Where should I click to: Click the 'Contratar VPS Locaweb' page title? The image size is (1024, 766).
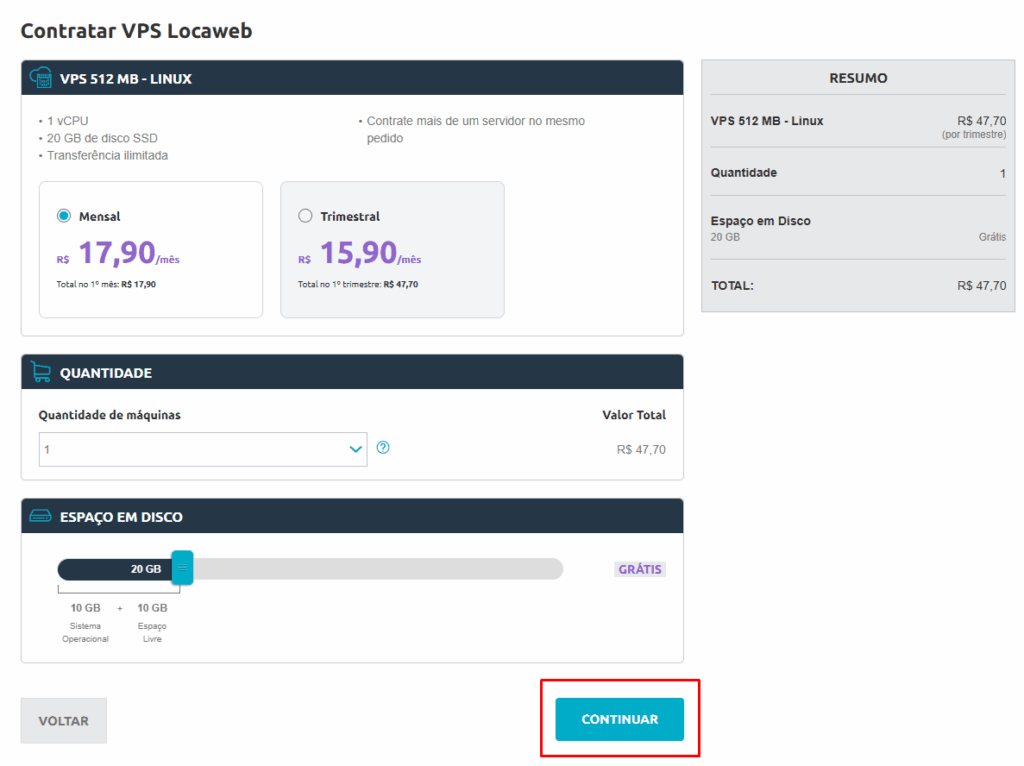coord(136,31)
